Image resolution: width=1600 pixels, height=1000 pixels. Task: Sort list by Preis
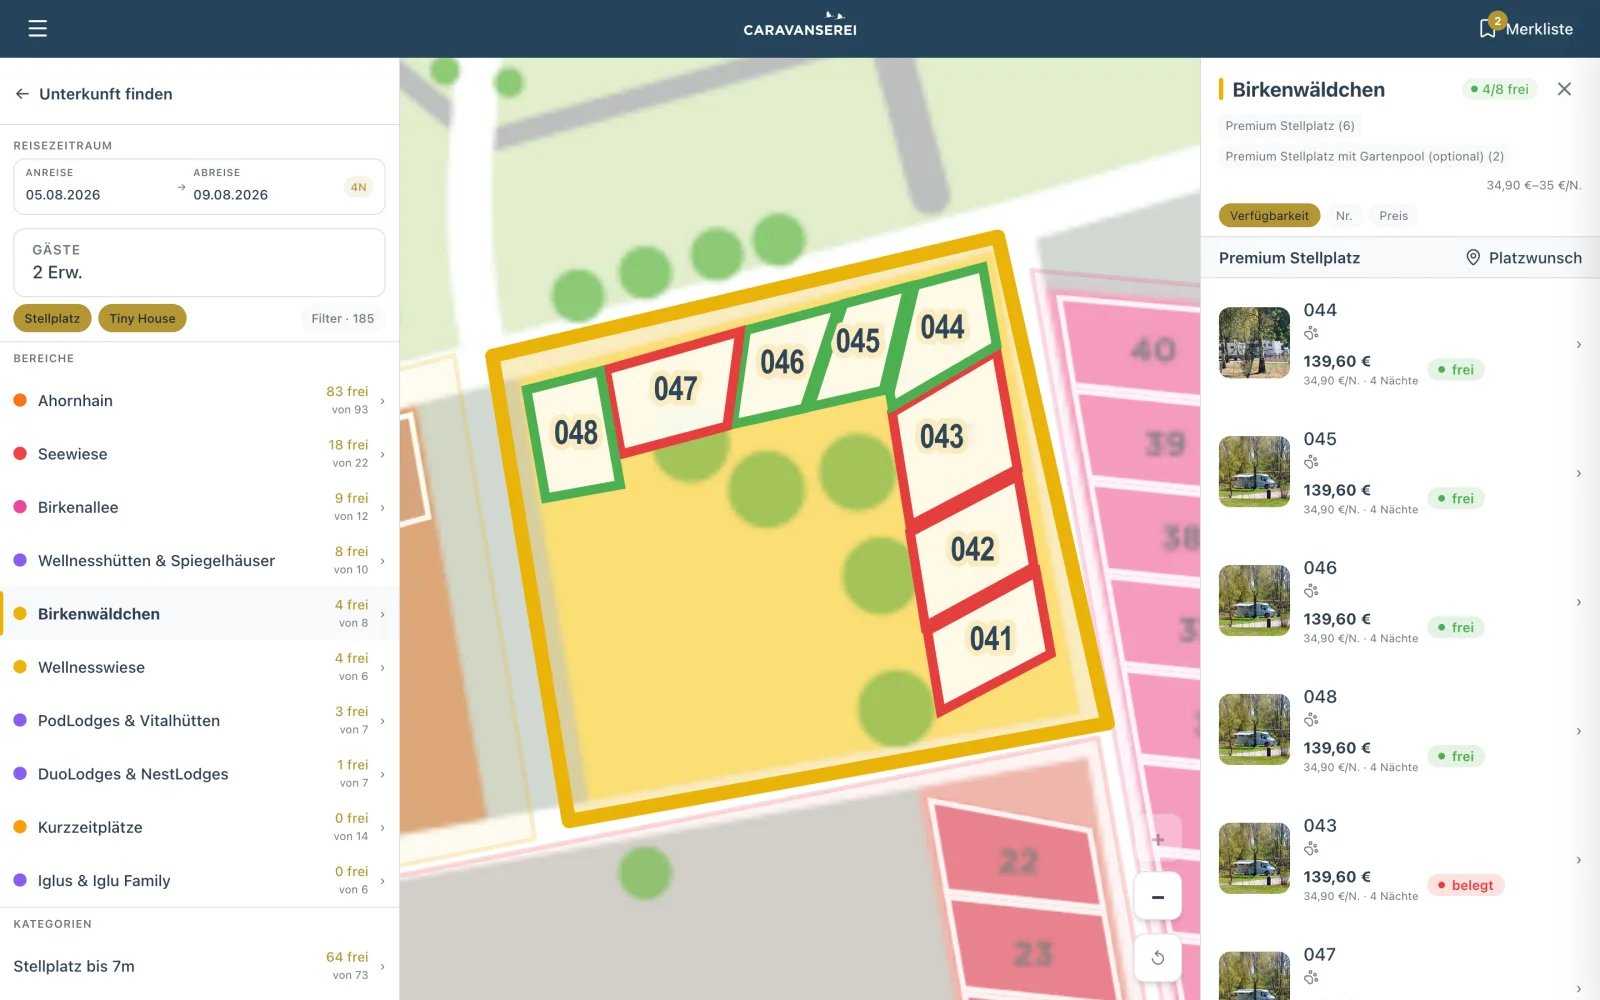pos(1393,216)
